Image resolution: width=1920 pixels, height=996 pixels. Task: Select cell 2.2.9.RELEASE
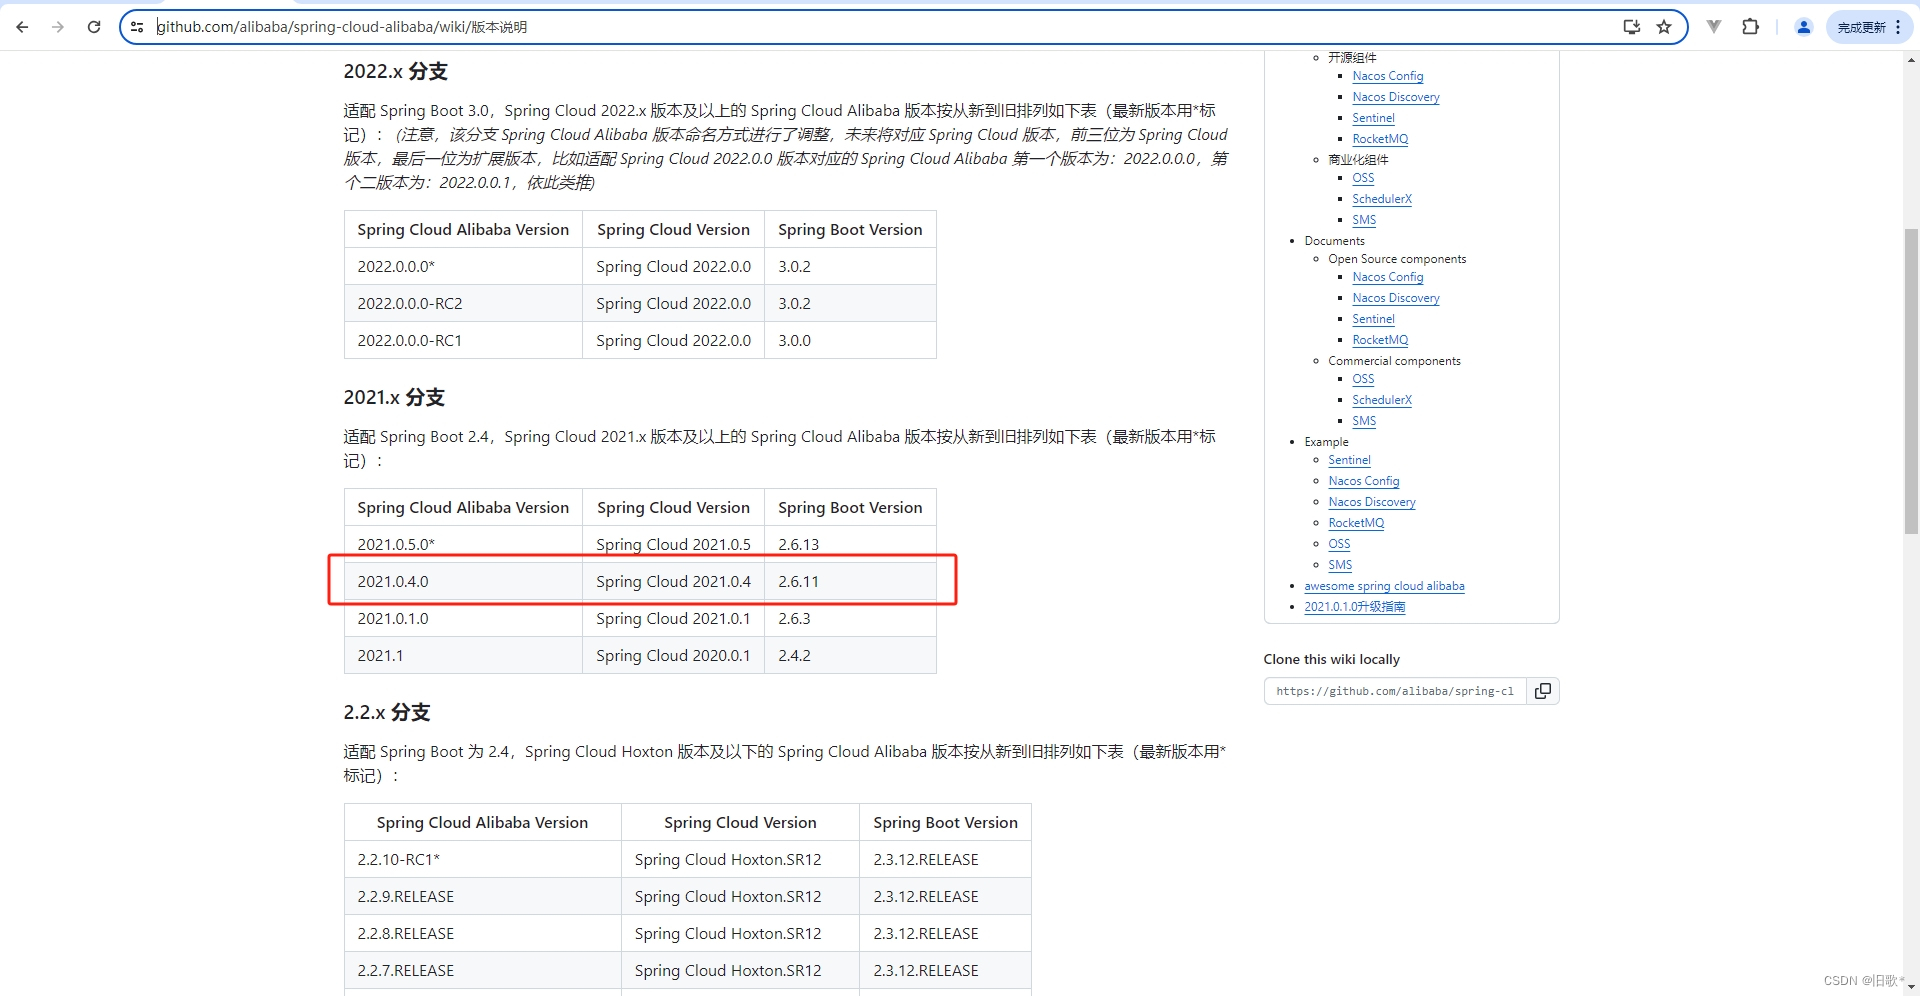pyautogui.click(x=482, y=897)
